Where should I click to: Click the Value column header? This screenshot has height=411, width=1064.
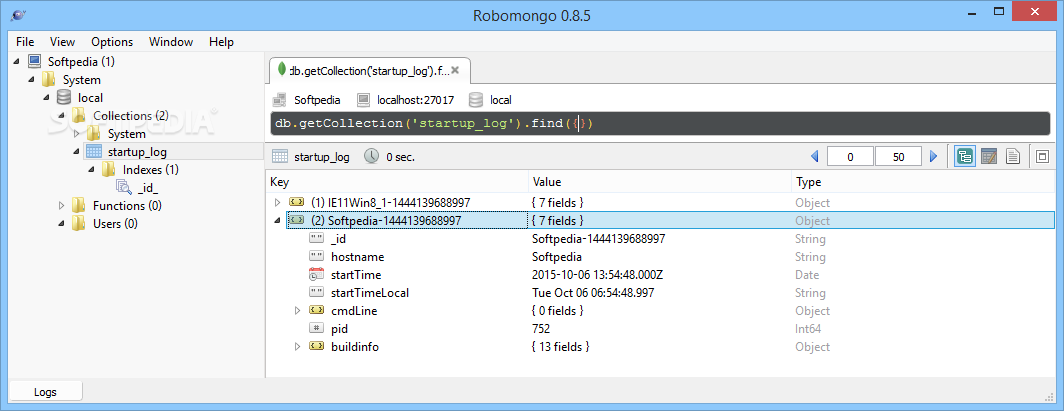point(660,182)
